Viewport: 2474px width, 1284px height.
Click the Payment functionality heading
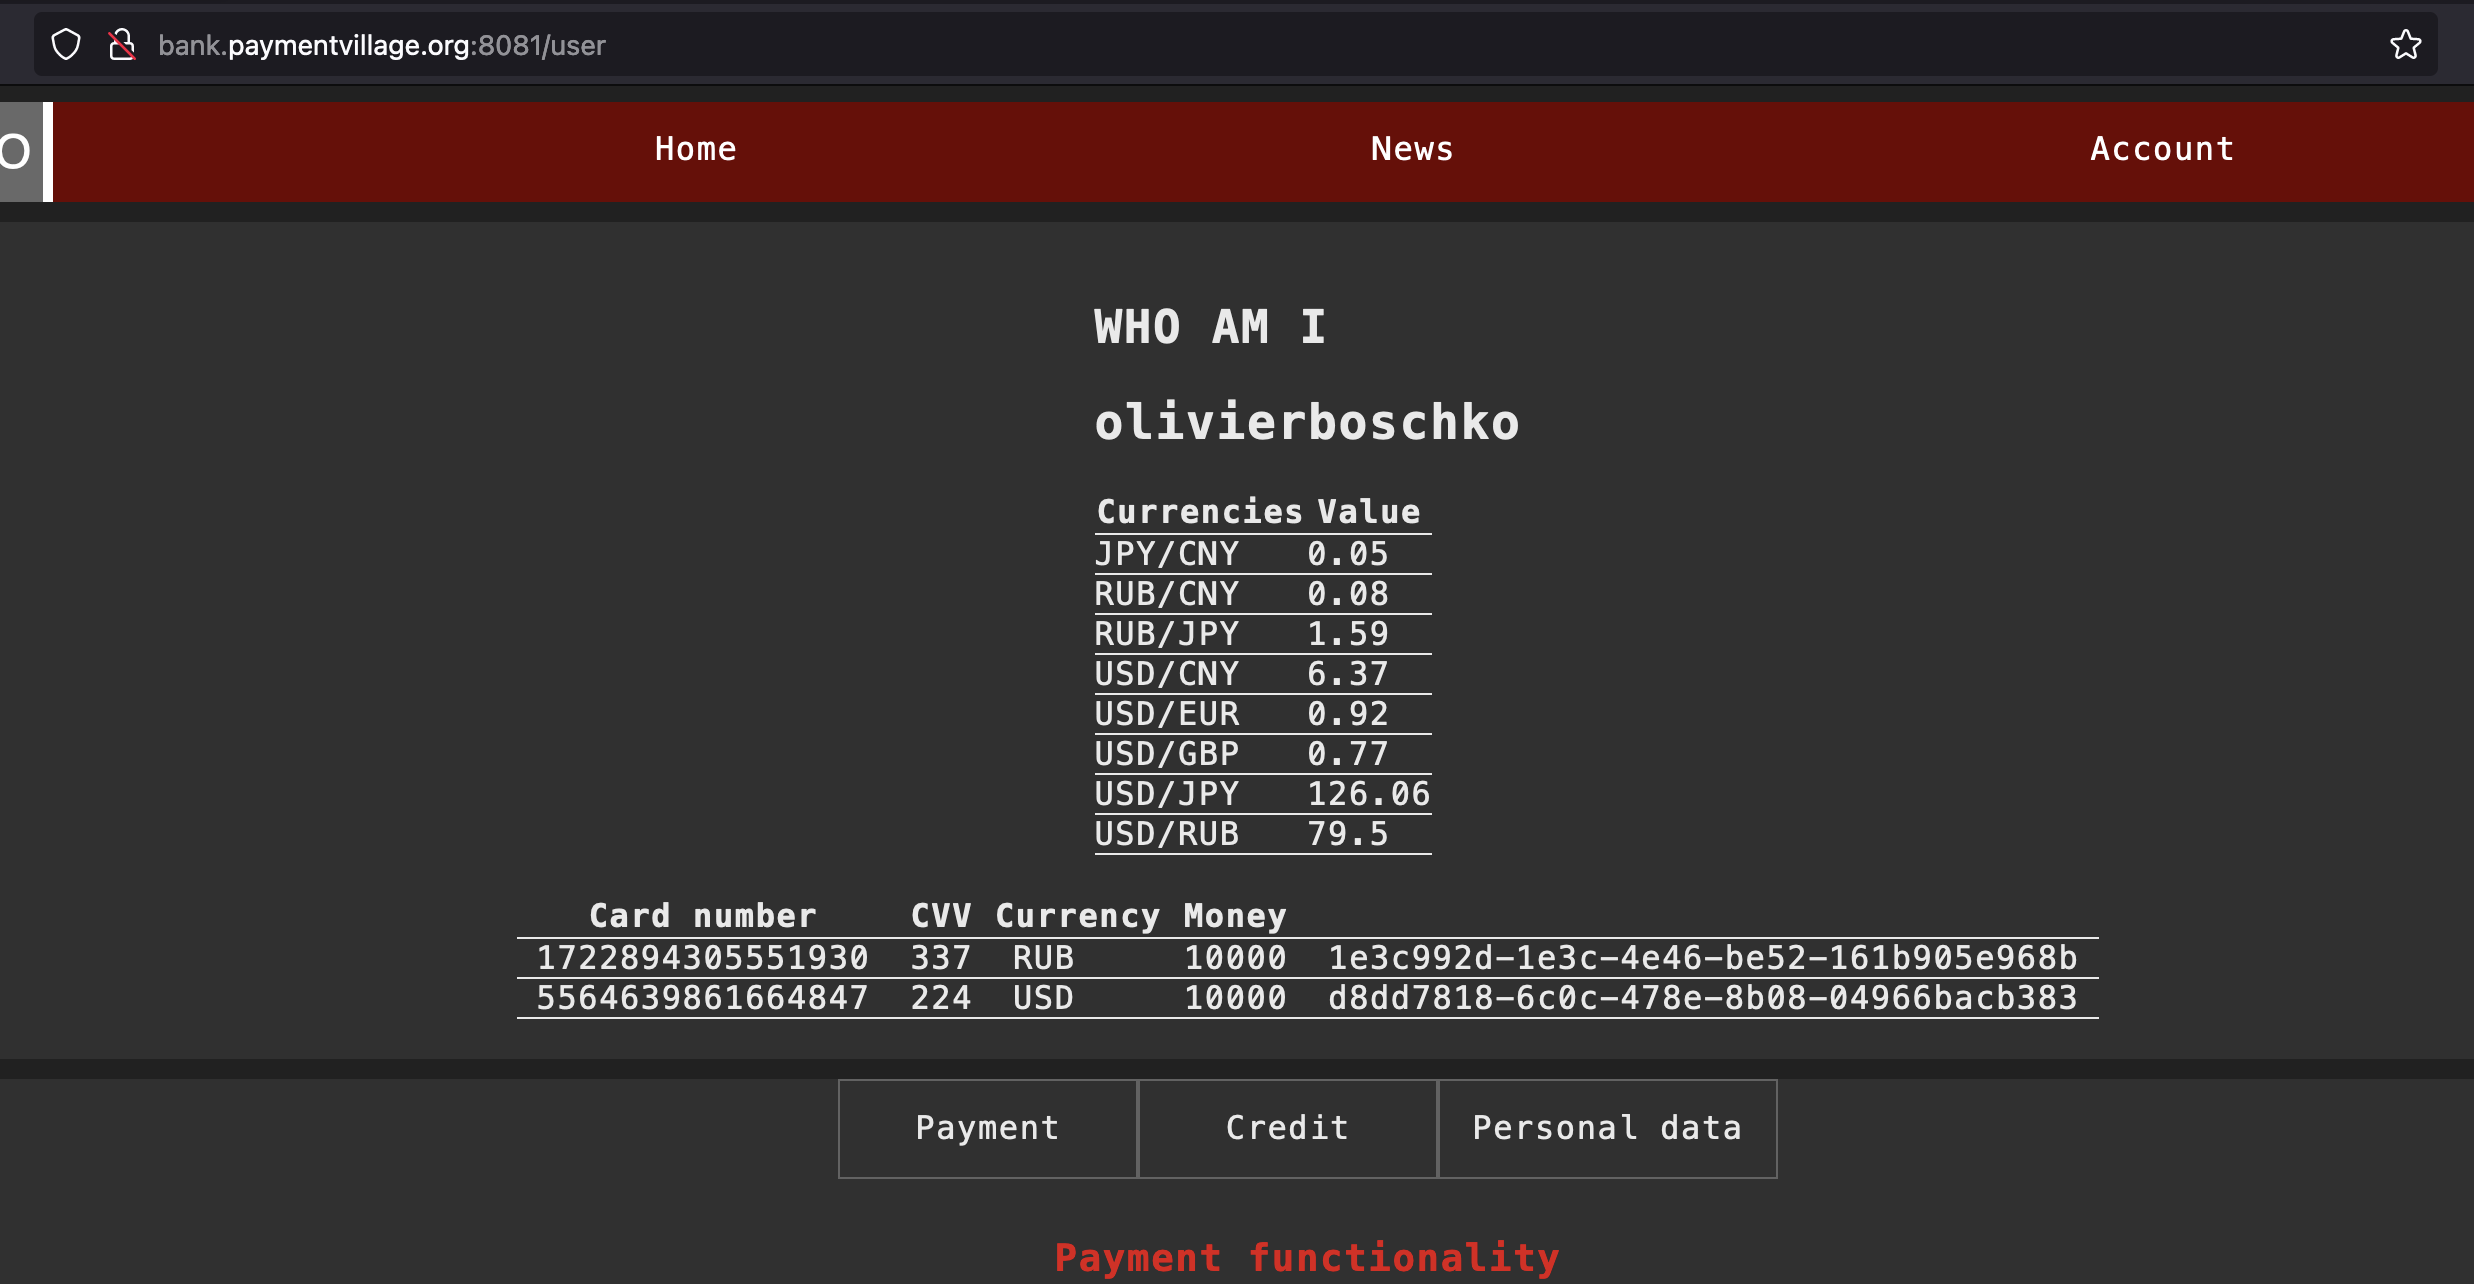pyautogui.click(x=1306, y=1257)
